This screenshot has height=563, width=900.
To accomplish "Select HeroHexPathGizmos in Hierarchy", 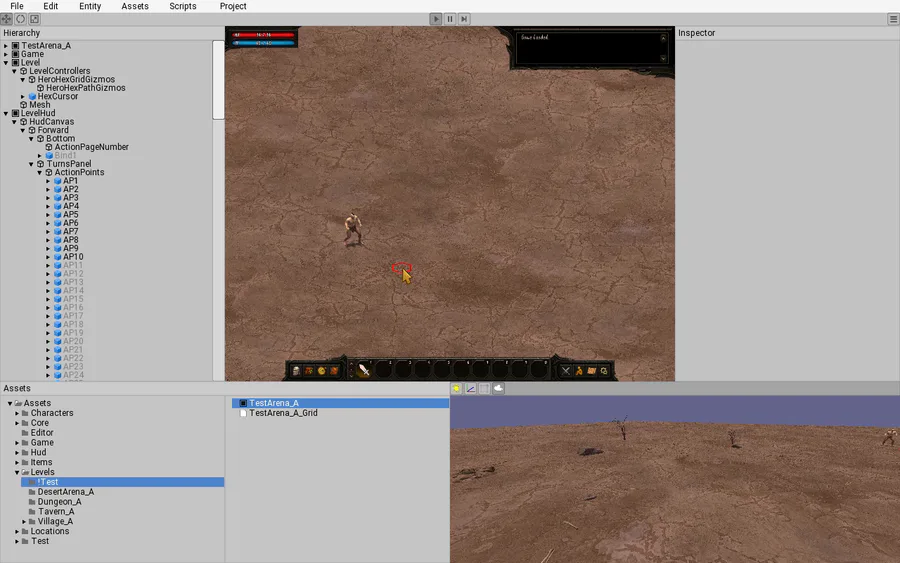I will coord(86,88).
